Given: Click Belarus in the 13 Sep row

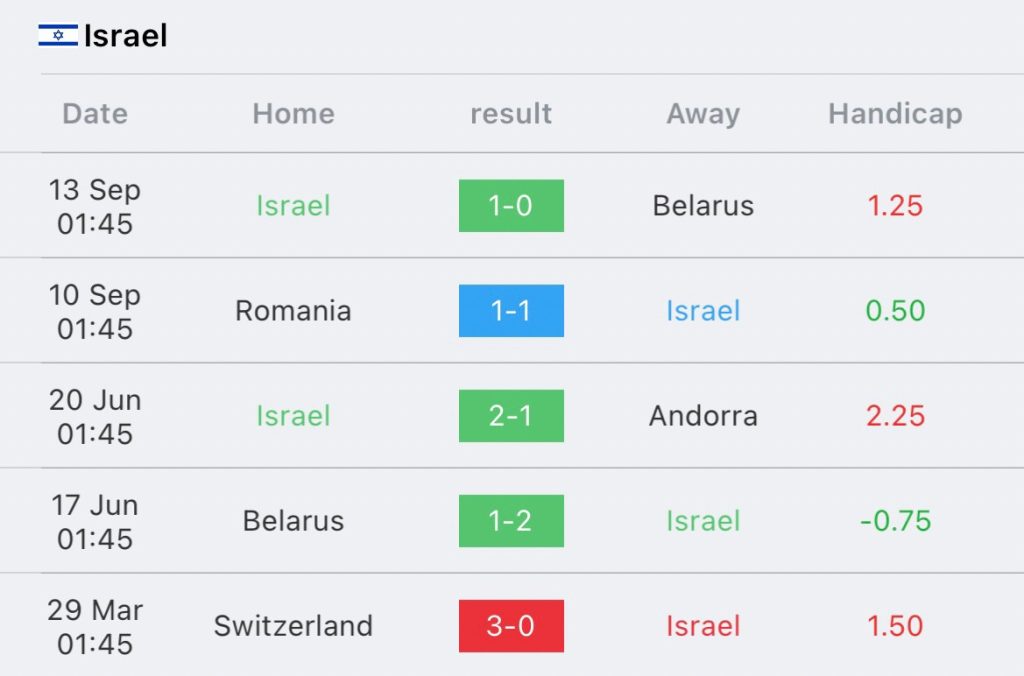Looking at the screenshot, I should pyautogui.click(x=703, y=206).
